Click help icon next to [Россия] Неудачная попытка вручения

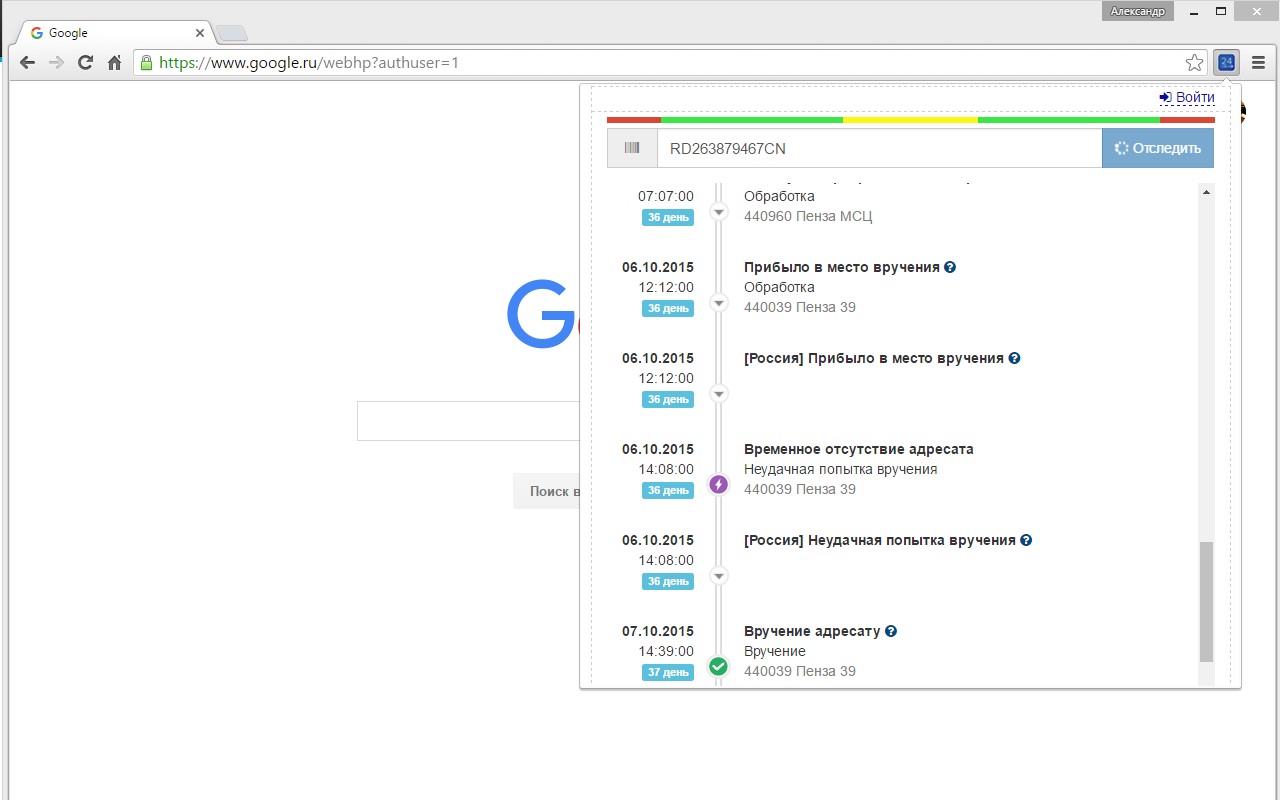click(x=1026, y=540)
